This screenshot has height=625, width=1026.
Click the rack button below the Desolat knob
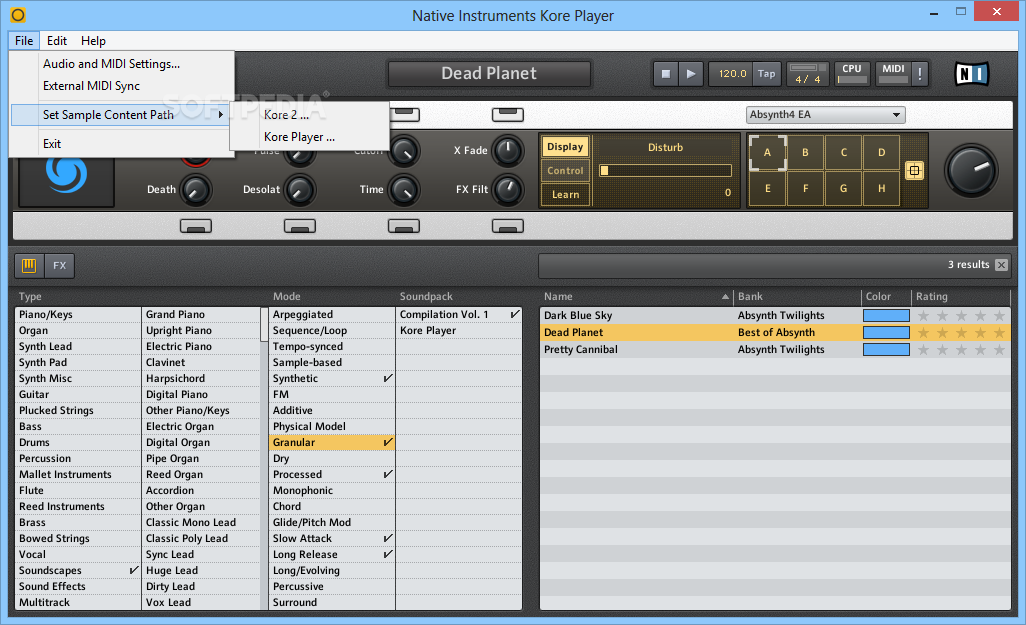tap(300, 226)
